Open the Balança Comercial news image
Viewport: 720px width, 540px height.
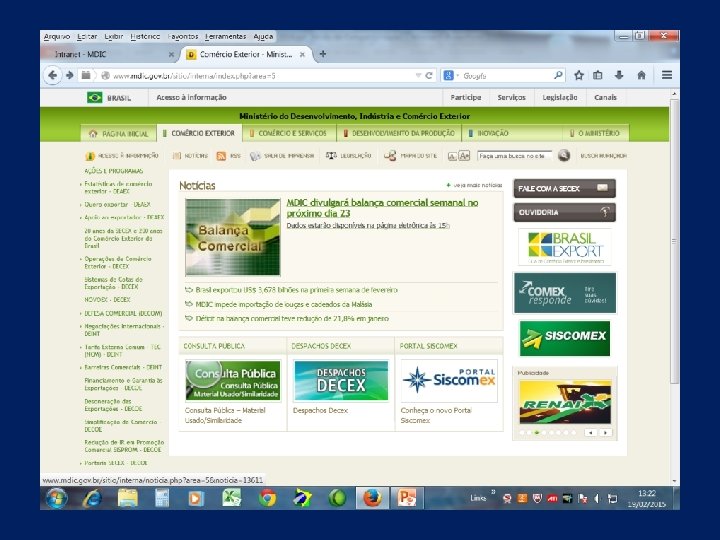(232, 237)
